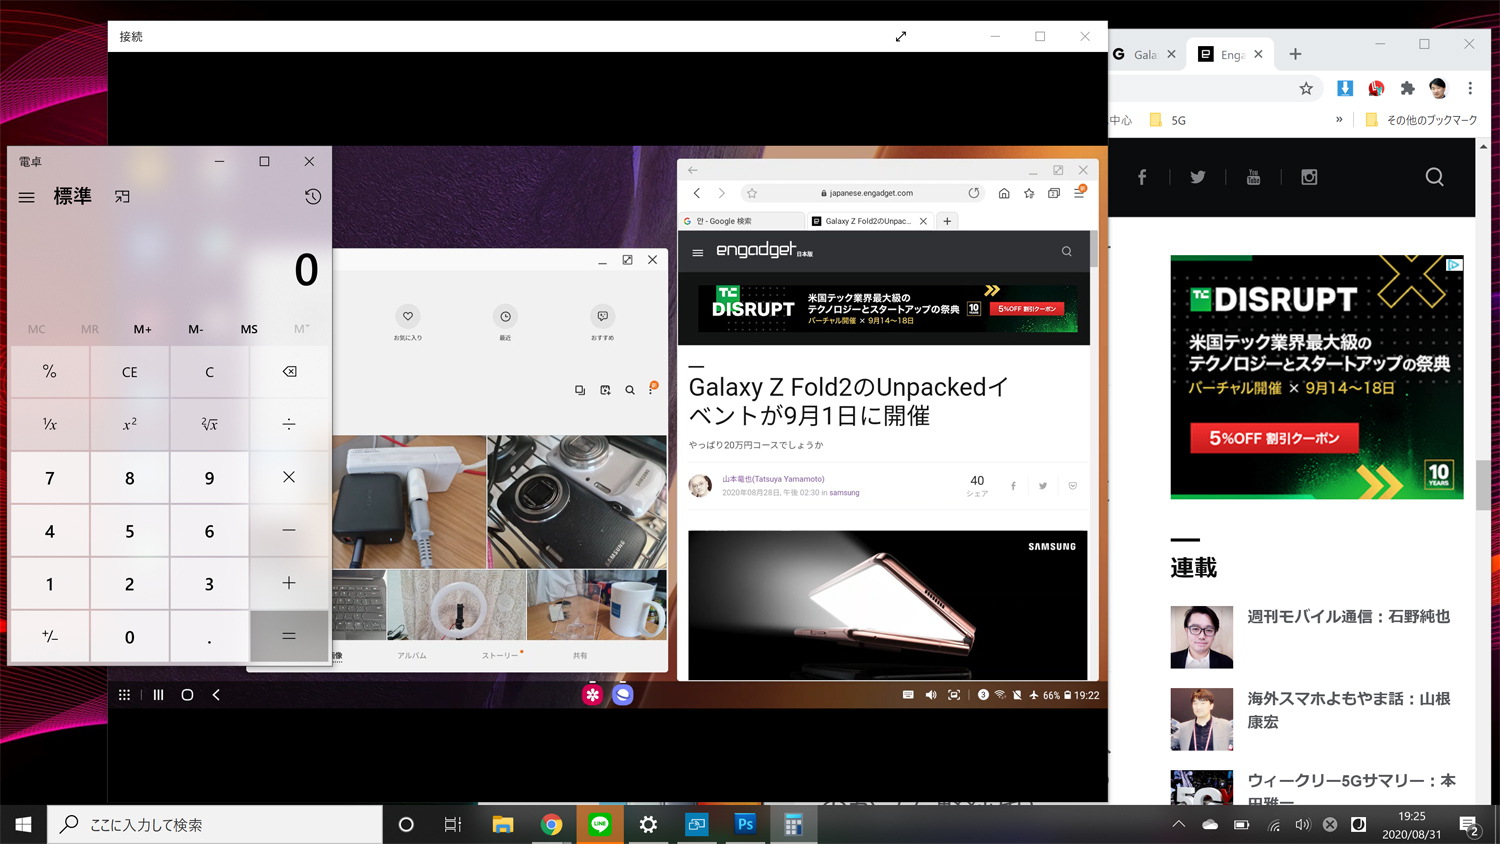Open Photoshop from the Windows taskbar
This screenshot has height=844, width=1500.
745,824
